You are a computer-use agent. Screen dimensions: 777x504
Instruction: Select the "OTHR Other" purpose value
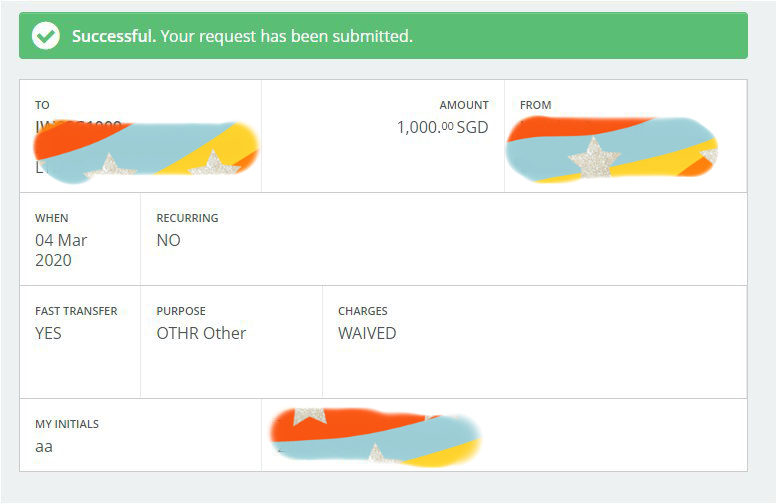click(x=201, y=333)
